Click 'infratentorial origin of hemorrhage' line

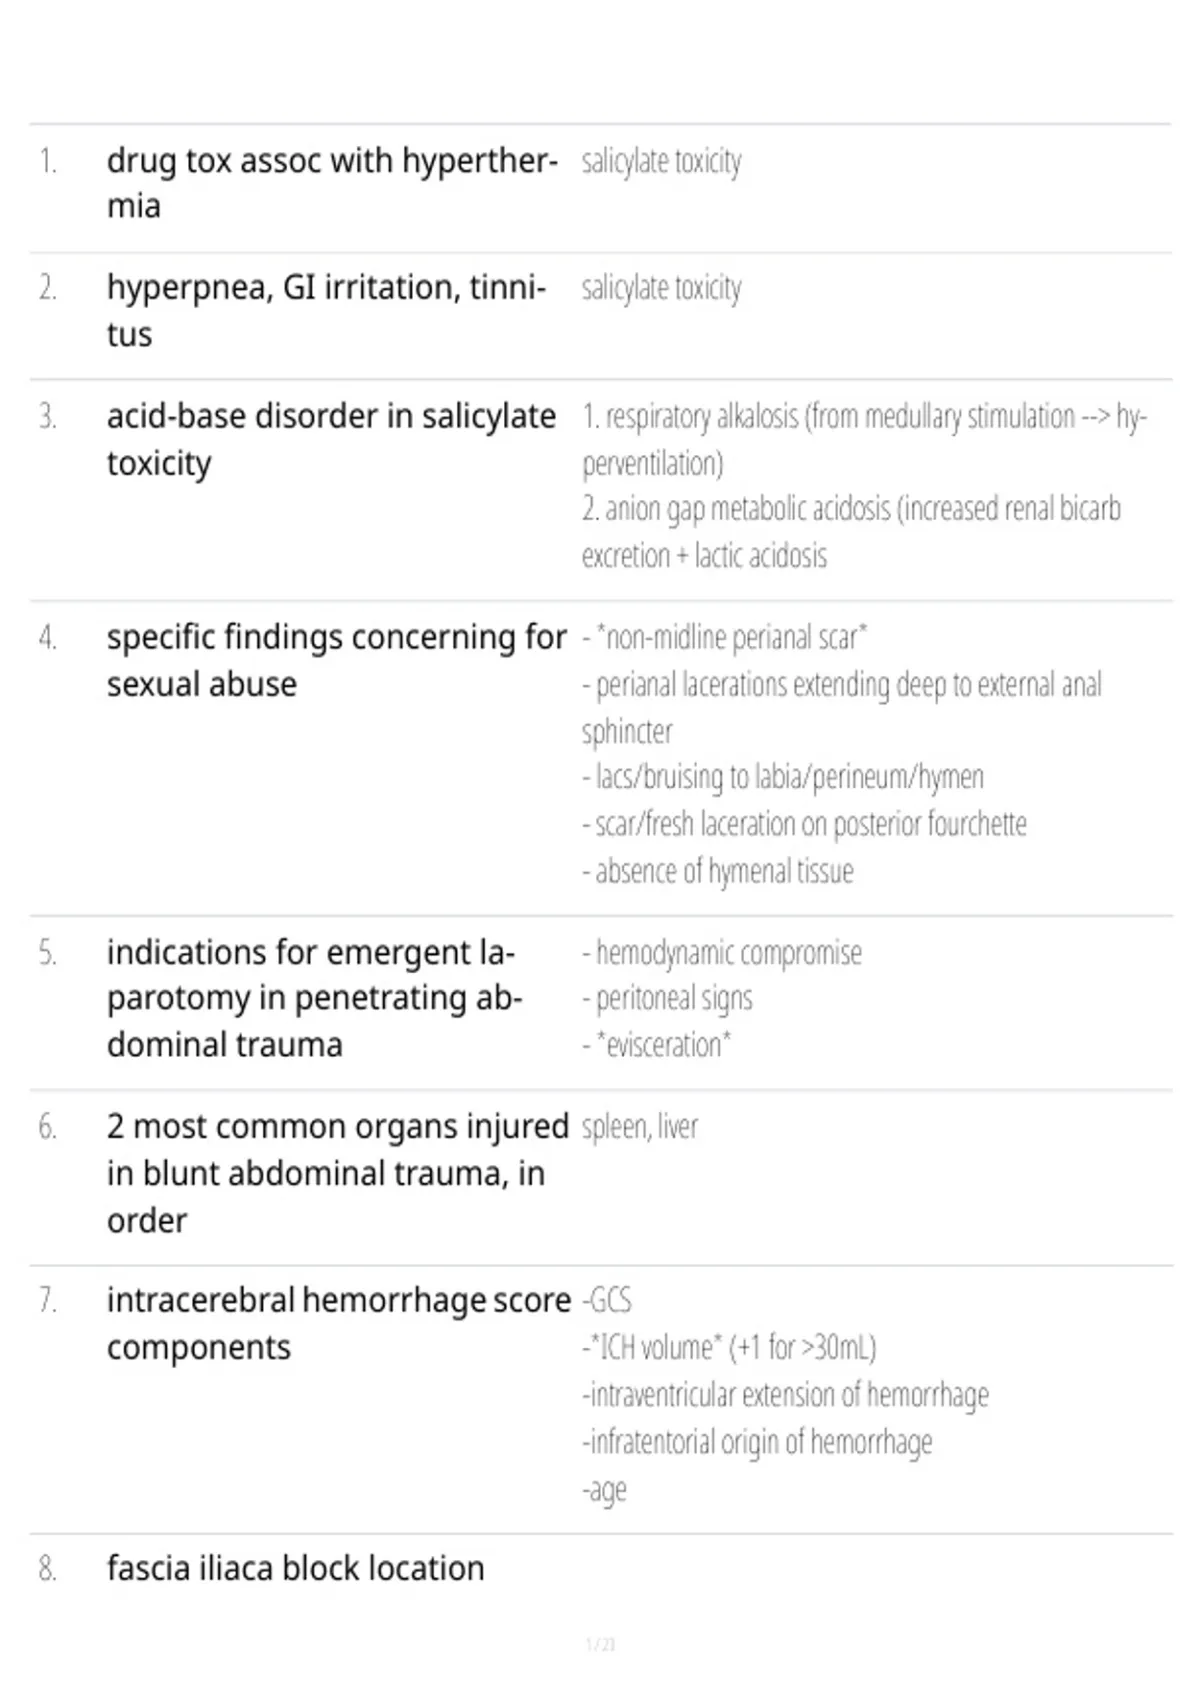point(757,1442)
